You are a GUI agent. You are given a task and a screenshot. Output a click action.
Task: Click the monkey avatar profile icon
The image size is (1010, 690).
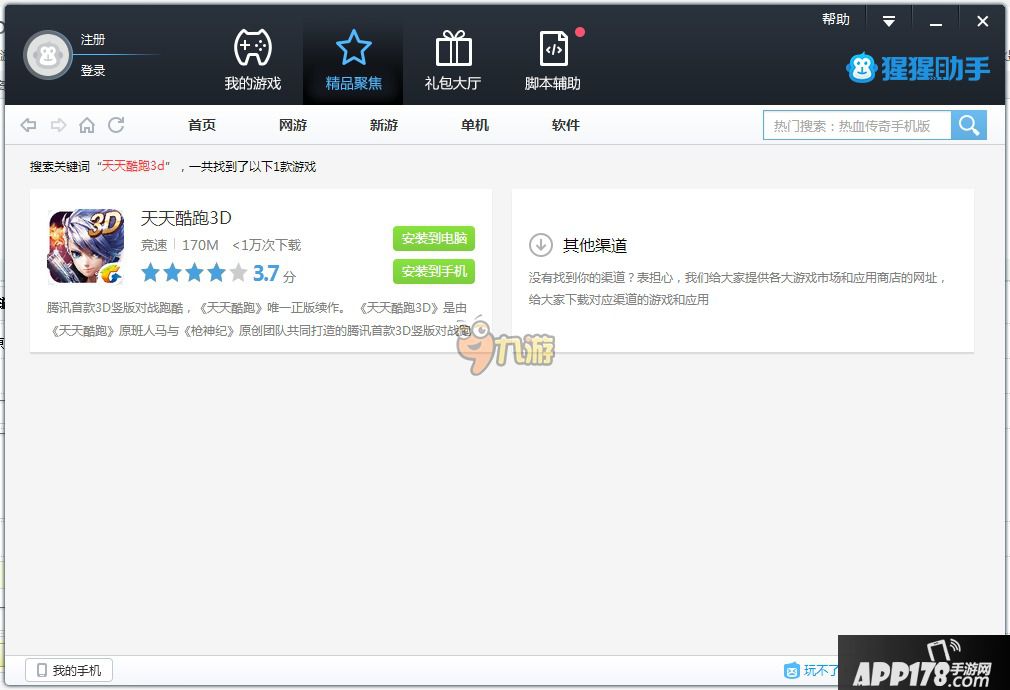48,55
